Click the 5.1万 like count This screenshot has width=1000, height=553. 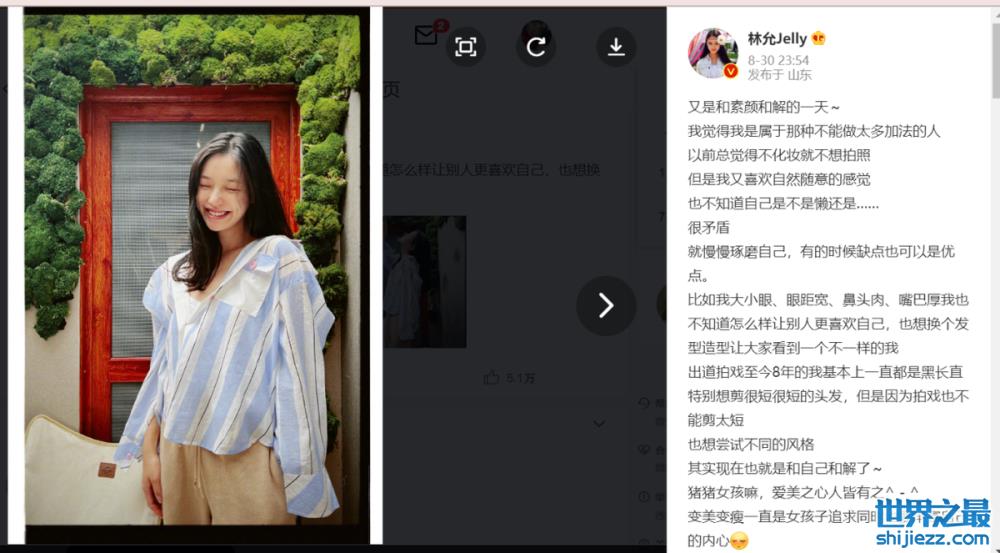[520, 378]
